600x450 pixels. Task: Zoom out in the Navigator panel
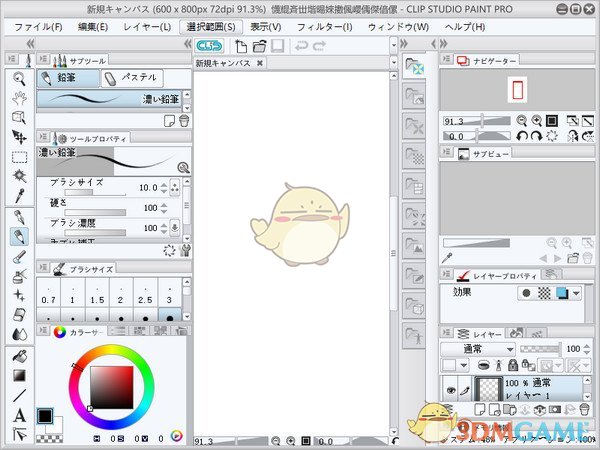(521, 121)
